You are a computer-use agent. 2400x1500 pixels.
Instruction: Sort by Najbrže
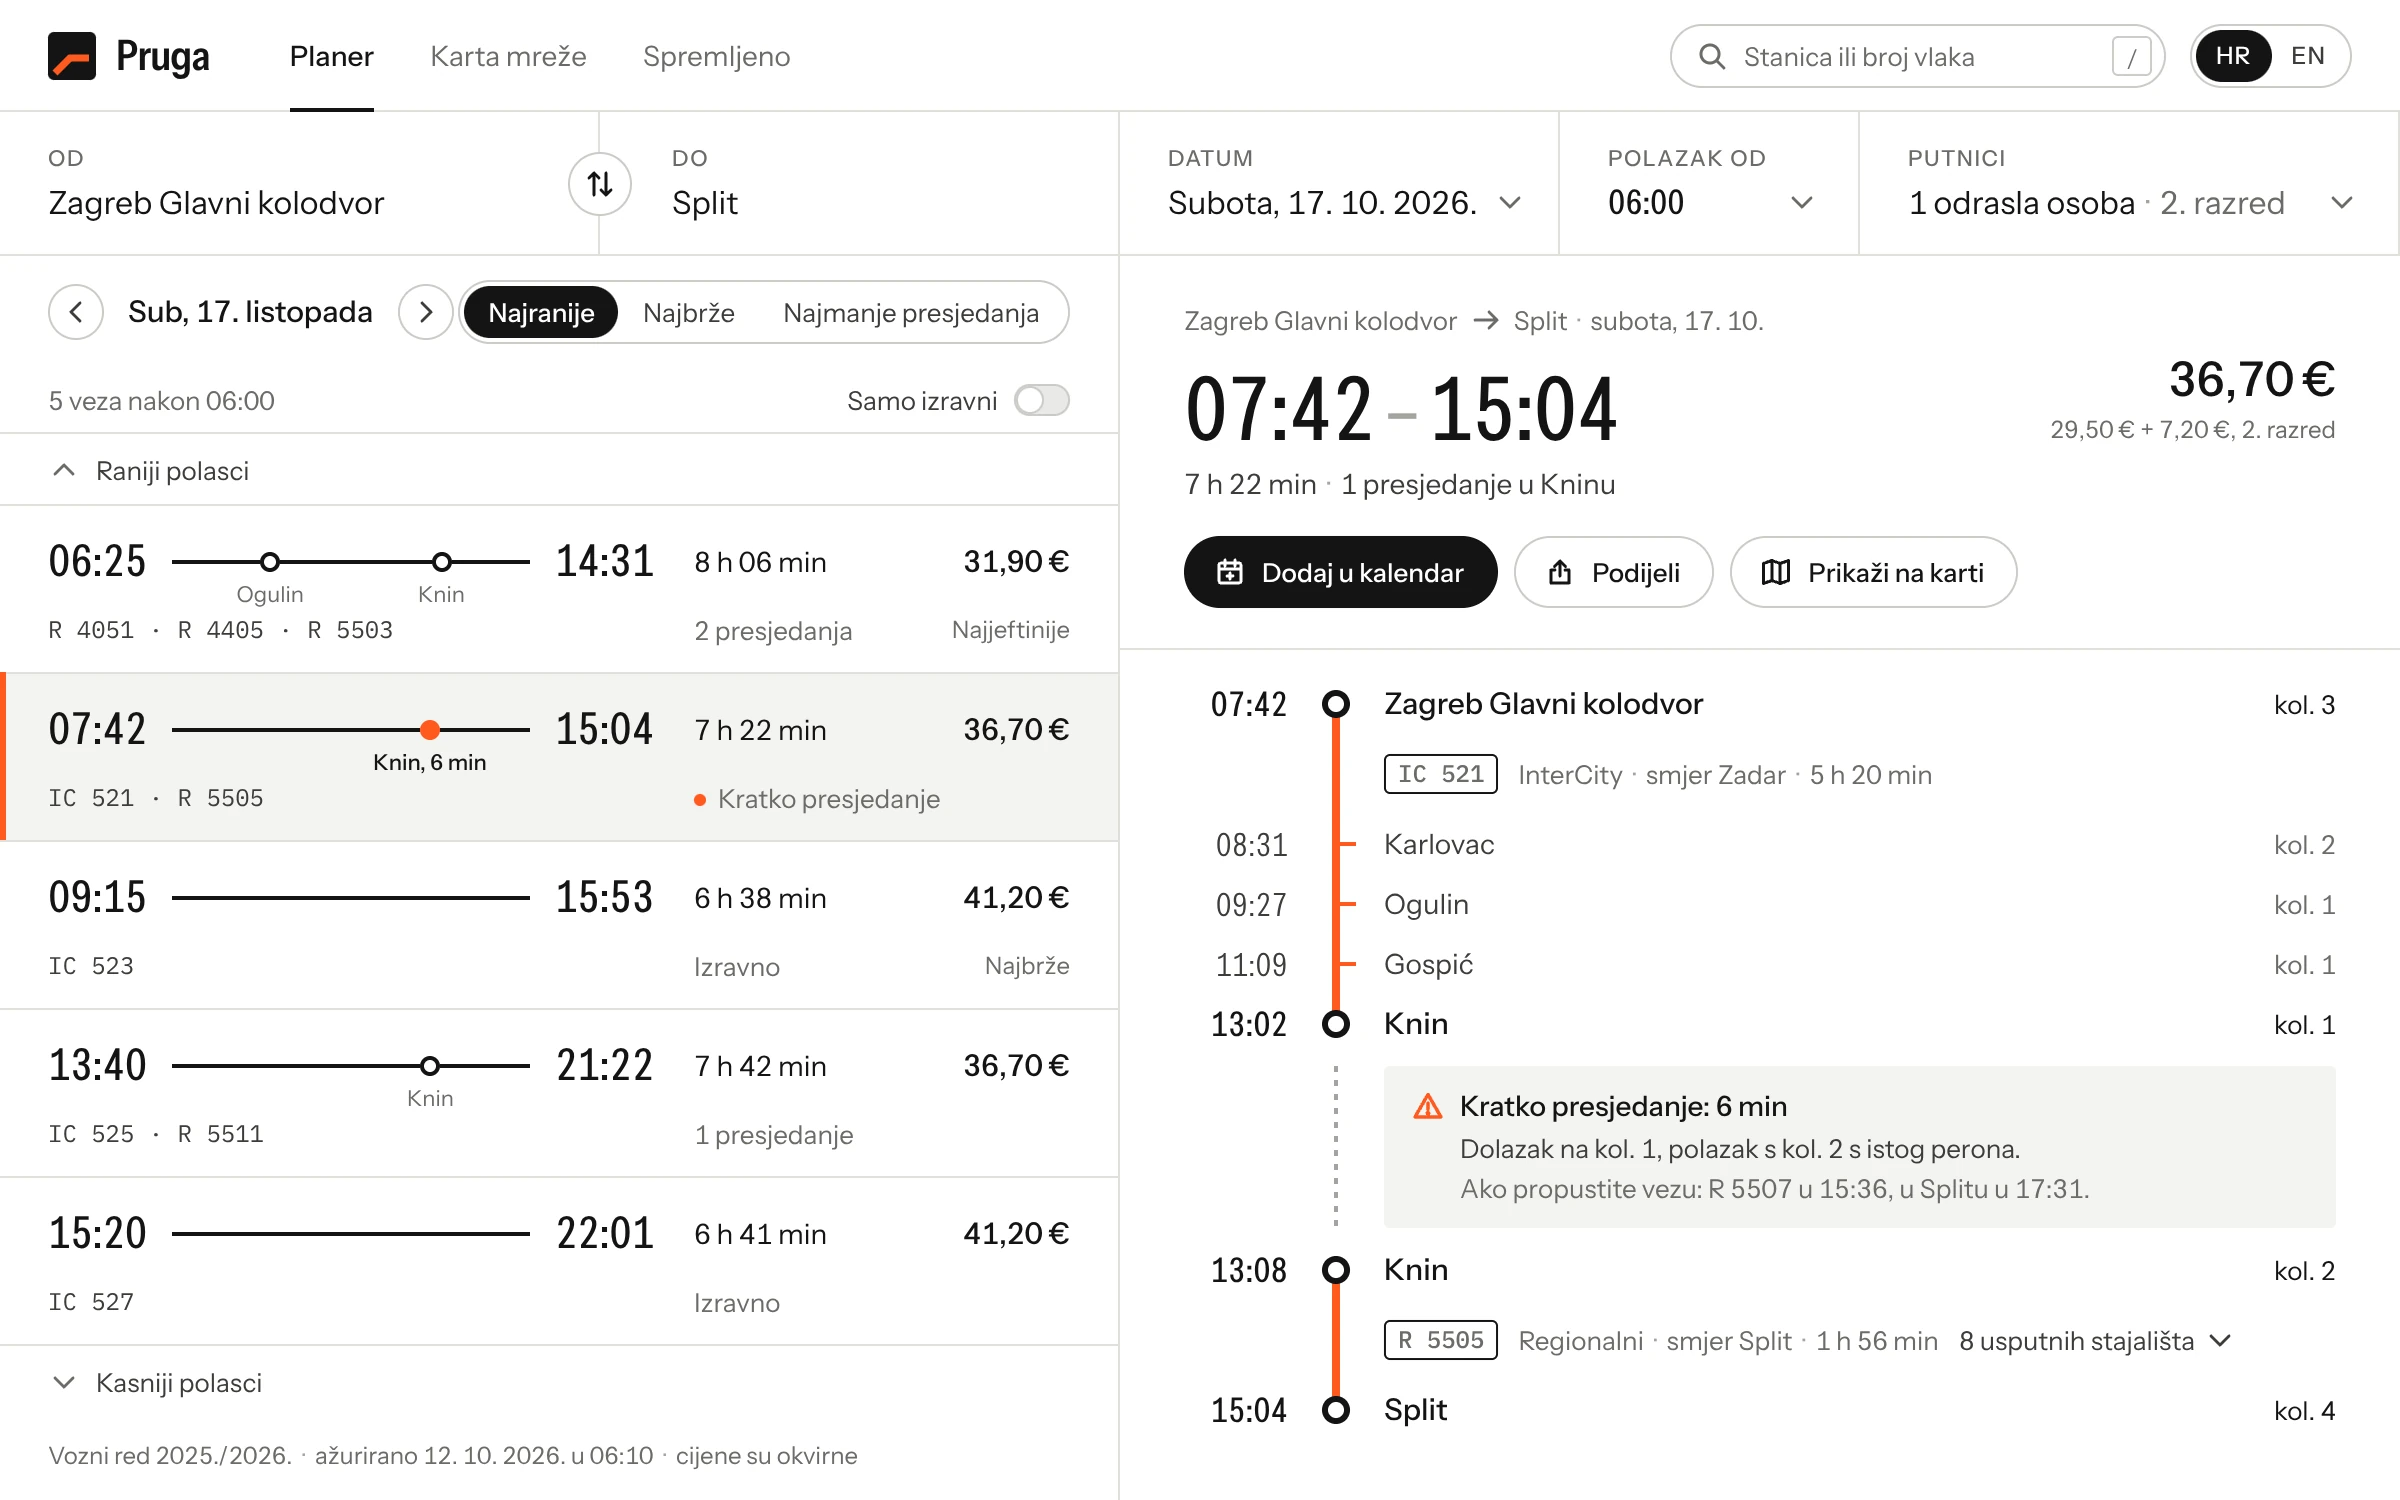(689, 312)
